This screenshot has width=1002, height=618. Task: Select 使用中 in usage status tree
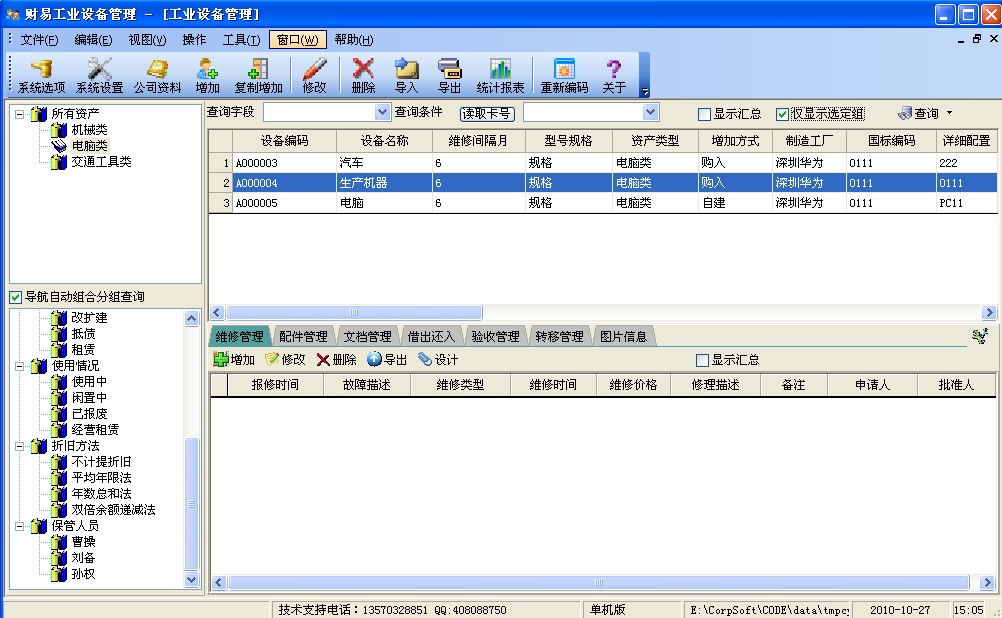[x=89, y=382]
